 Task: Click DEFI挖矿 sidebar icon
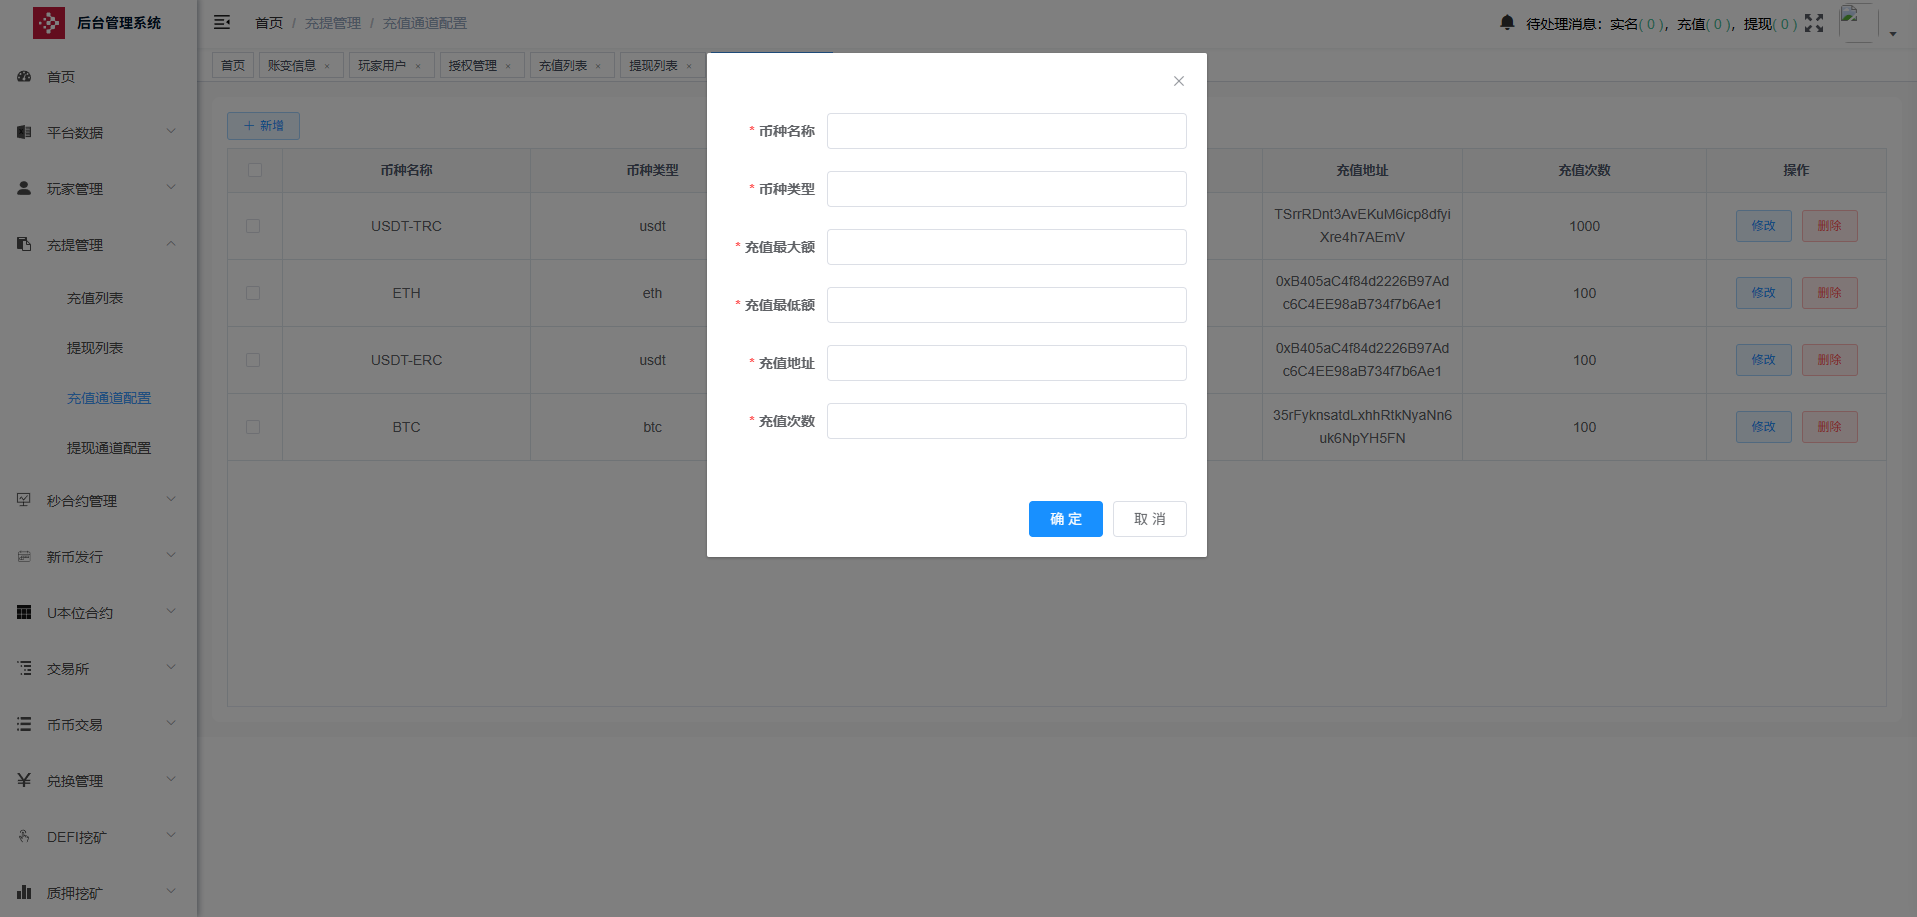[x=24, y=836]
